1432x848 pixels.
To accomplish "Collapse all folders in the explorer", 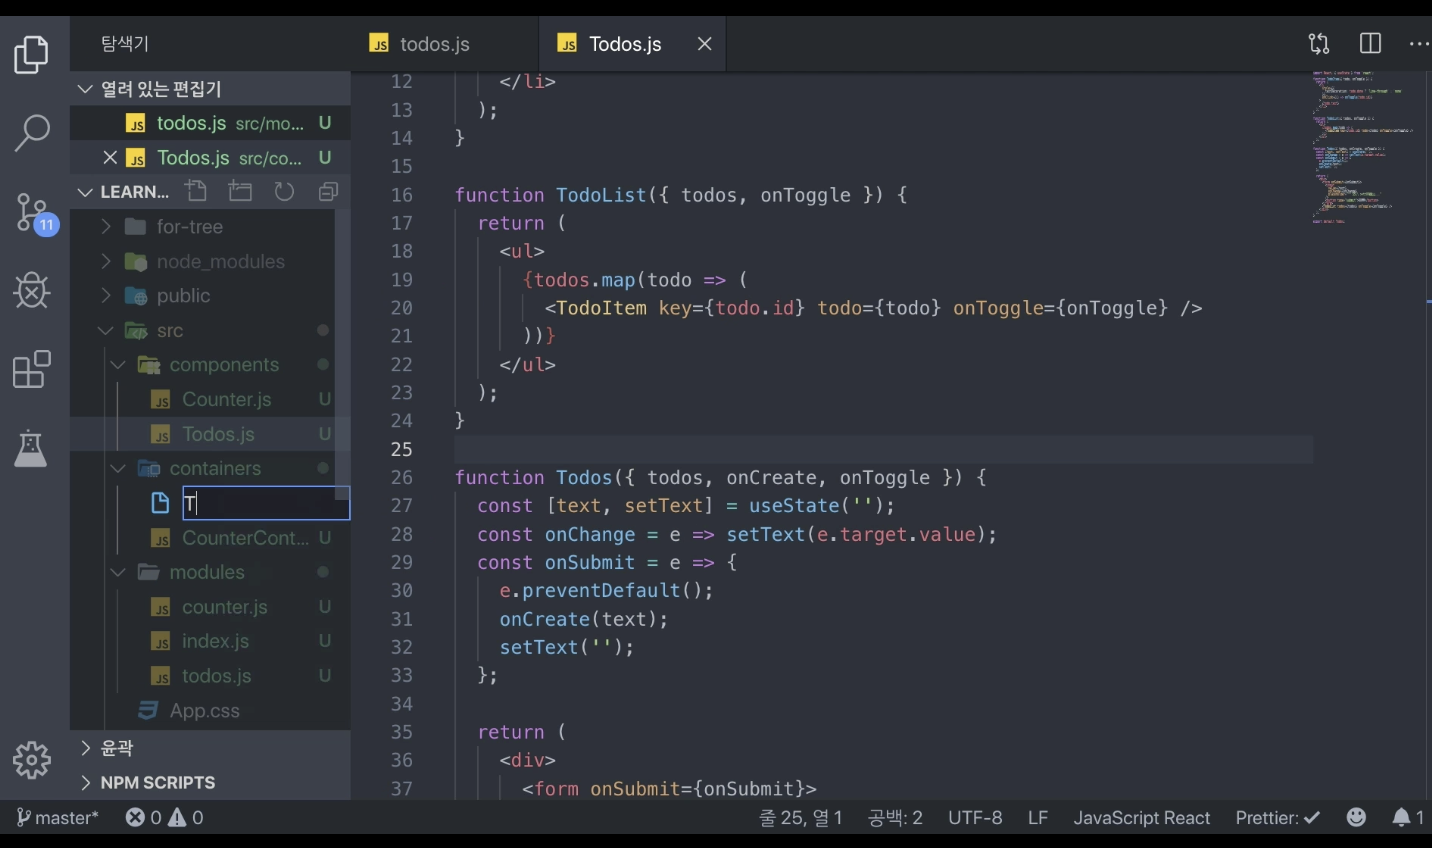I will 328,191.
